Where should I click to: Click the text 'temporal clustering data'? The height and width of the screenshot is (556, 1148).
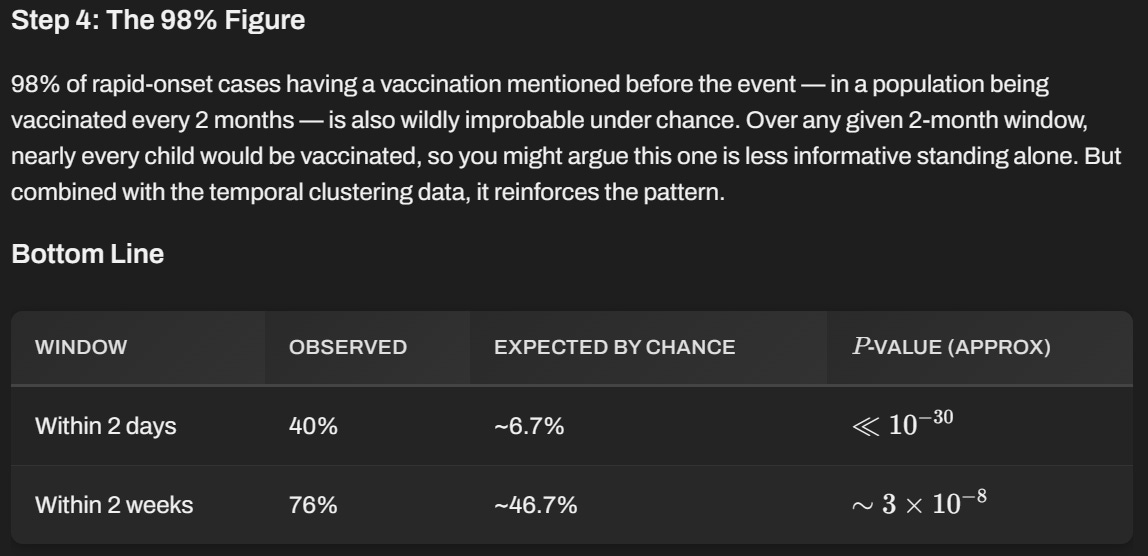tap(339, 193)
